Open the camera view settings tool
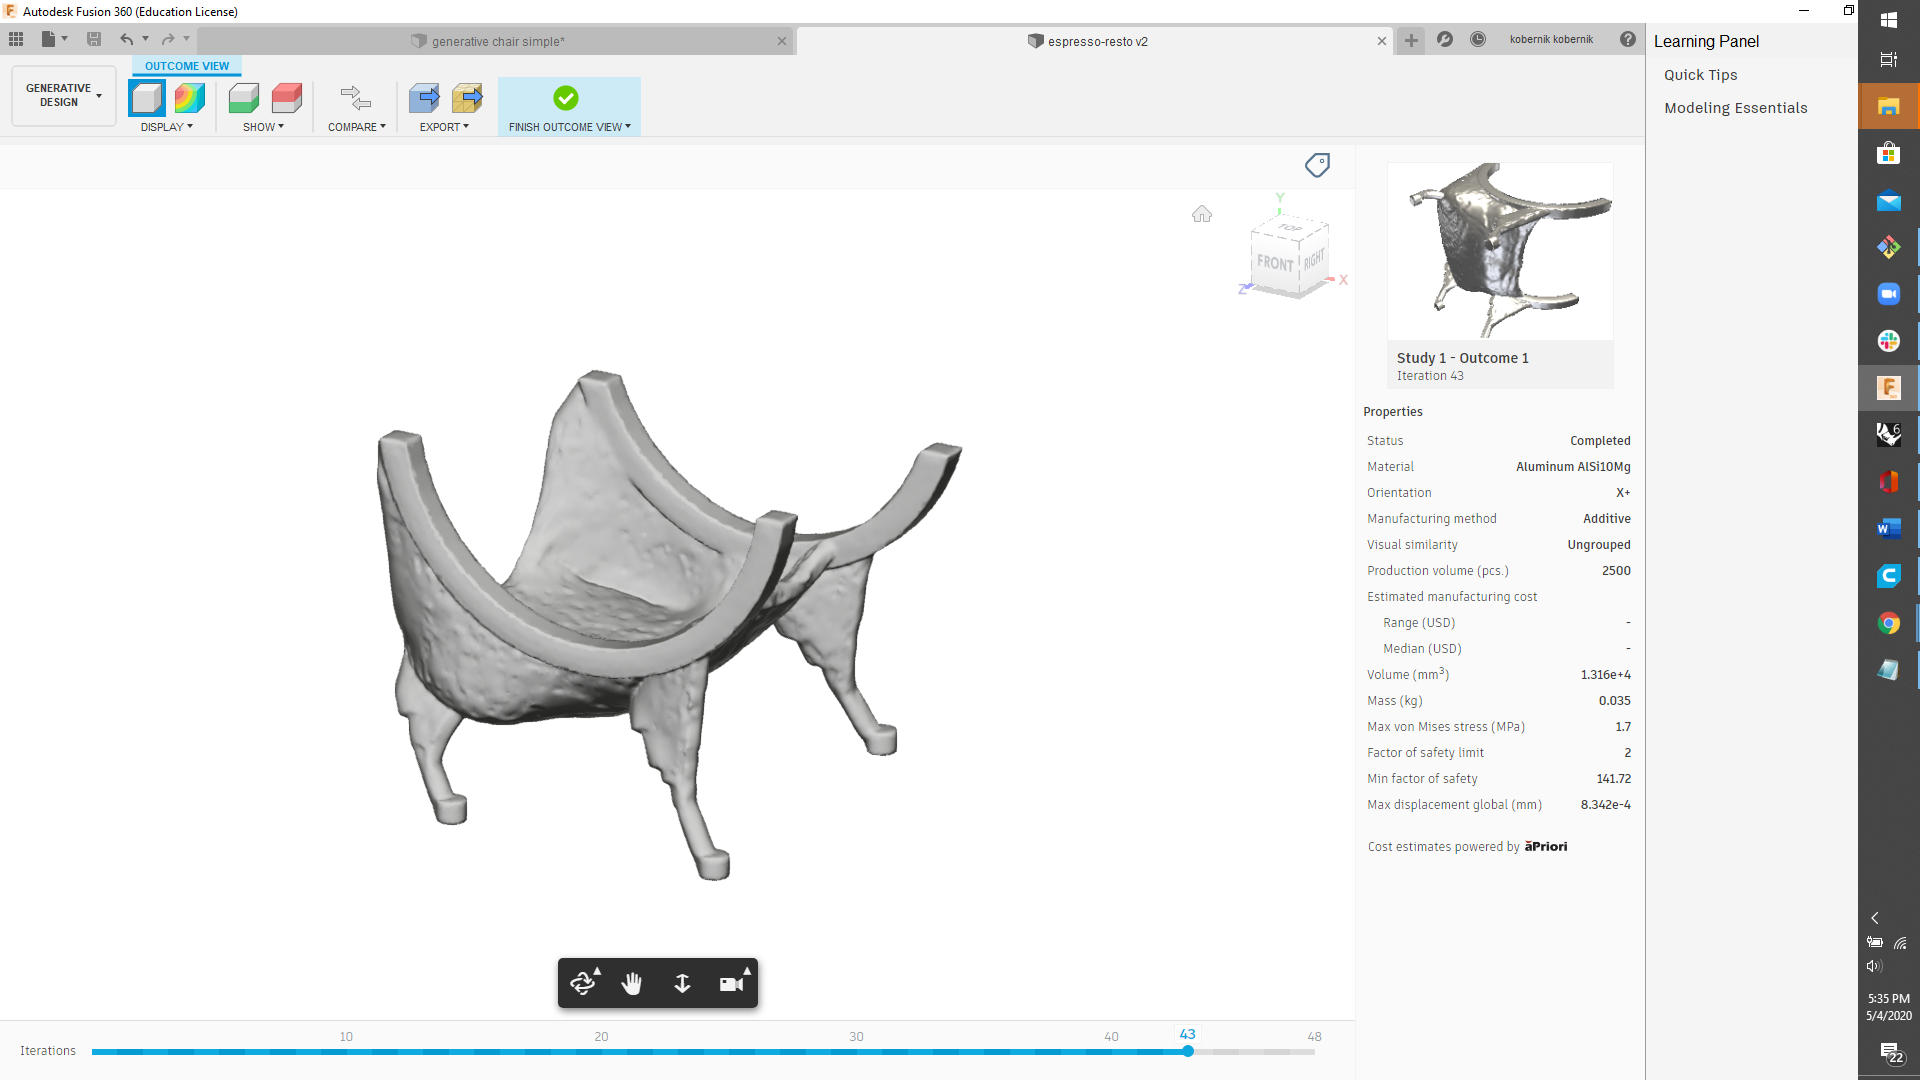1920x1080 pixels. 732,983
